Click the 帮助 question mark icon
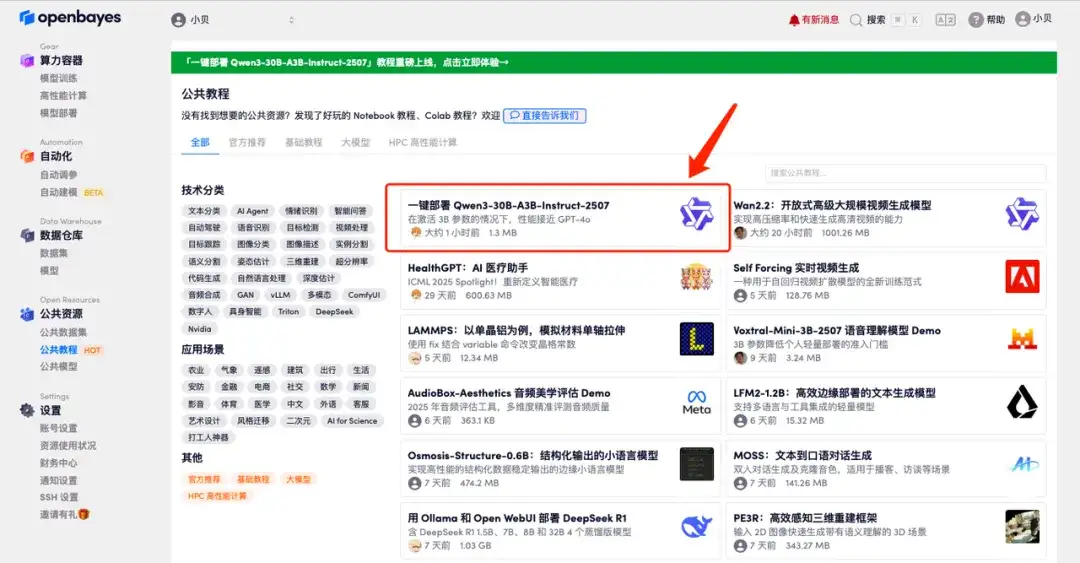 (975, 20)
